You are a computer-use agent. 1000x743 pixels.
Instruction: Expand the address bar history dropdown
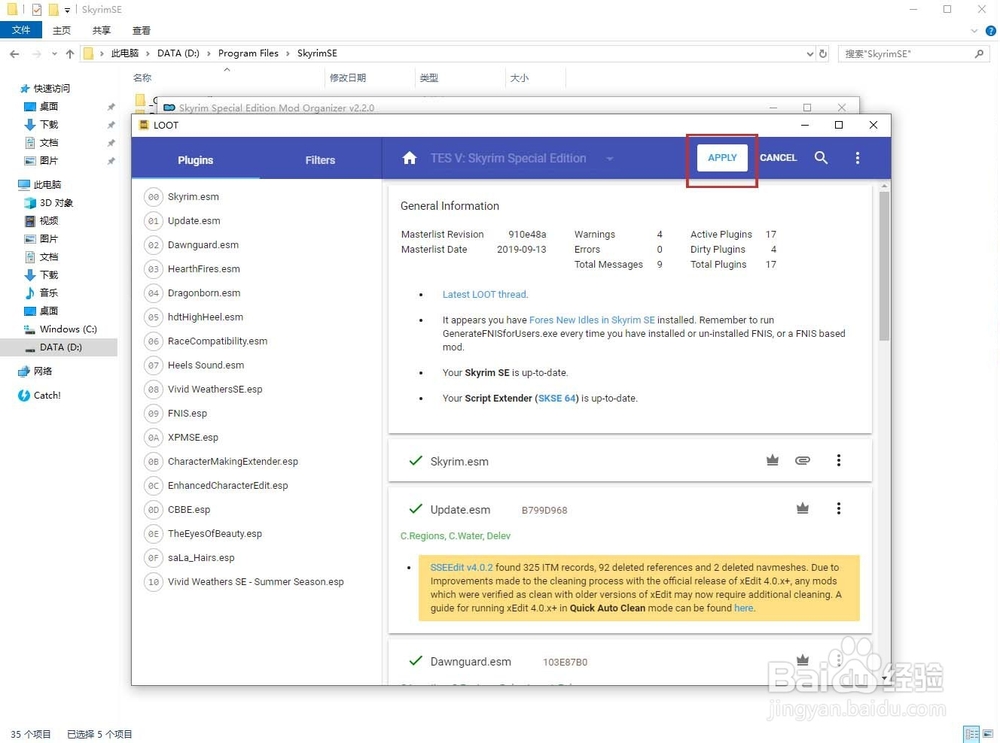(x=810, y=54)
